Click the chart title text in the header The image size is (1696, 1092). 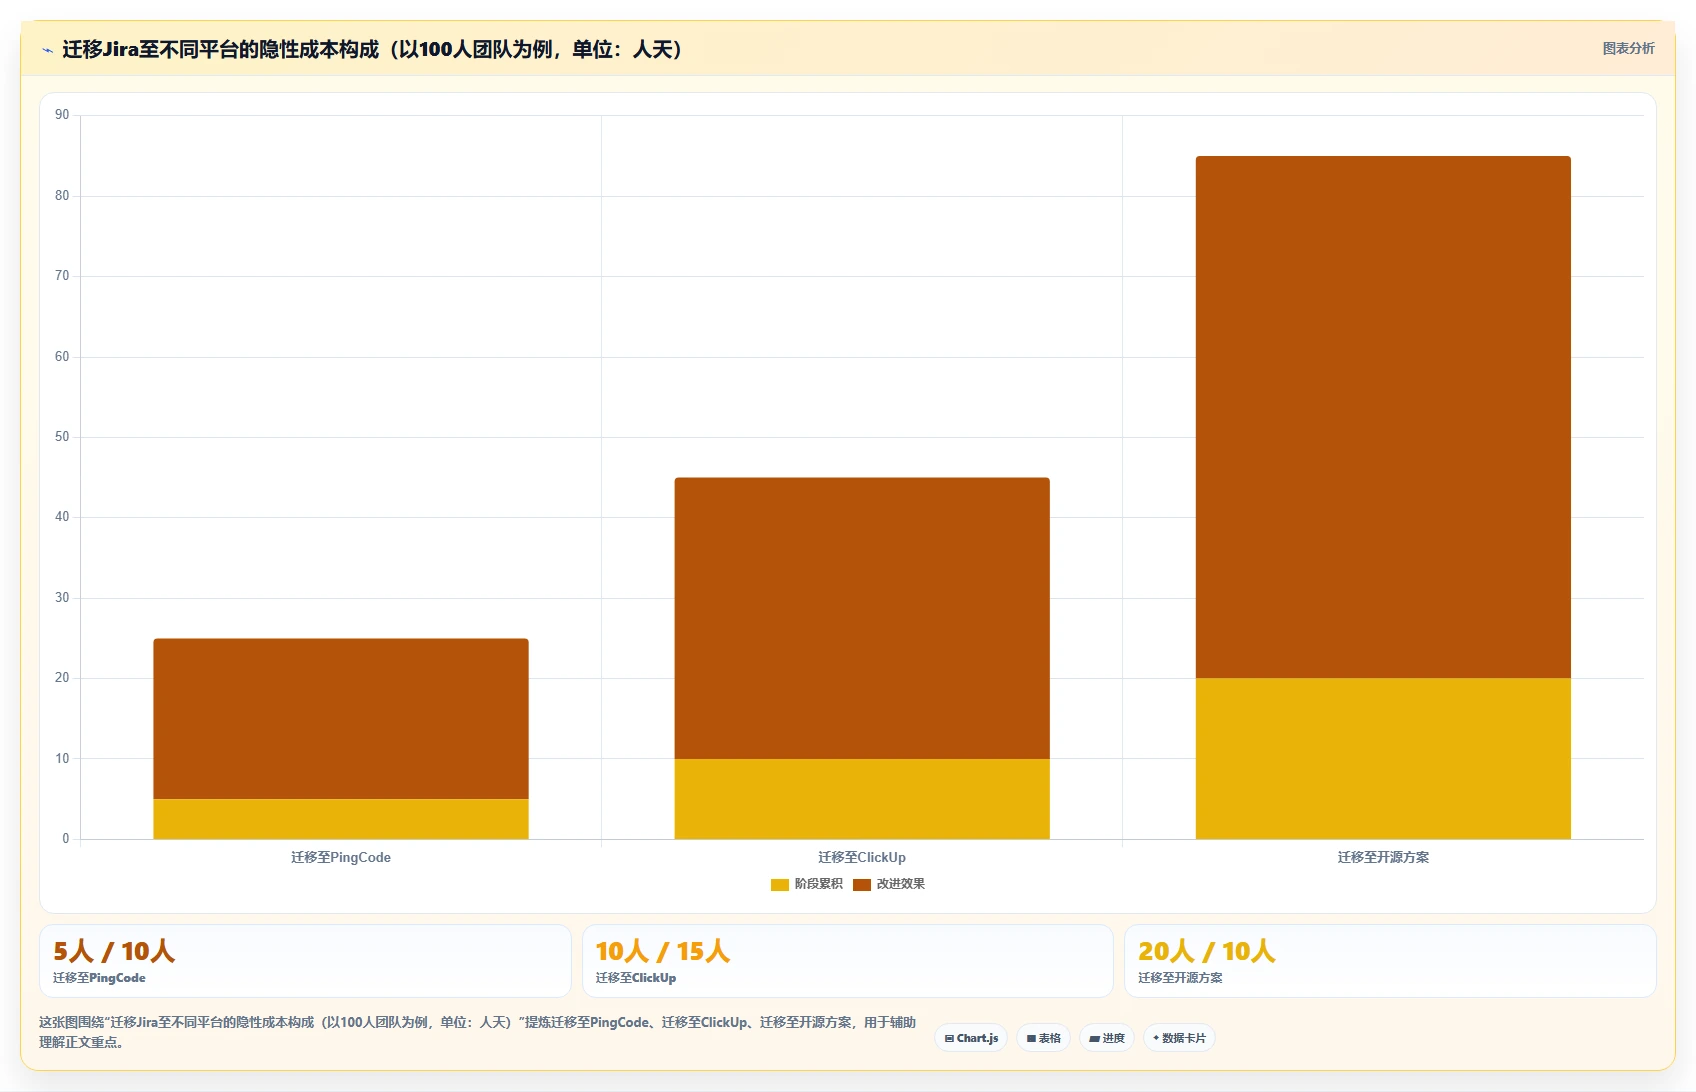pyautogui.click(x=372, y=49)
